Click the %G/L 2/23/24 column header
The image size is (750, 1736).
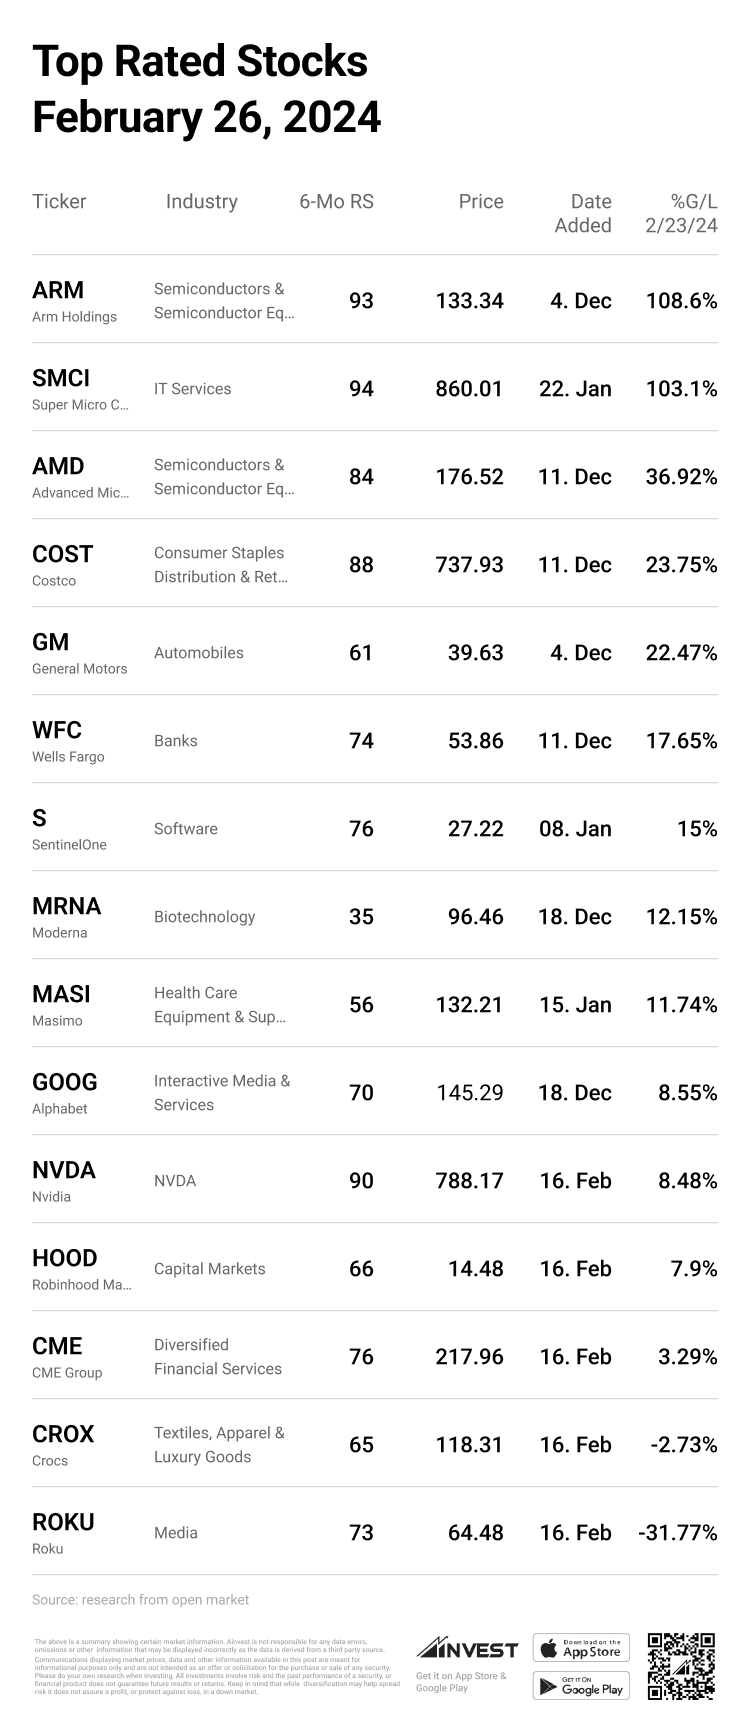[681, 214]
